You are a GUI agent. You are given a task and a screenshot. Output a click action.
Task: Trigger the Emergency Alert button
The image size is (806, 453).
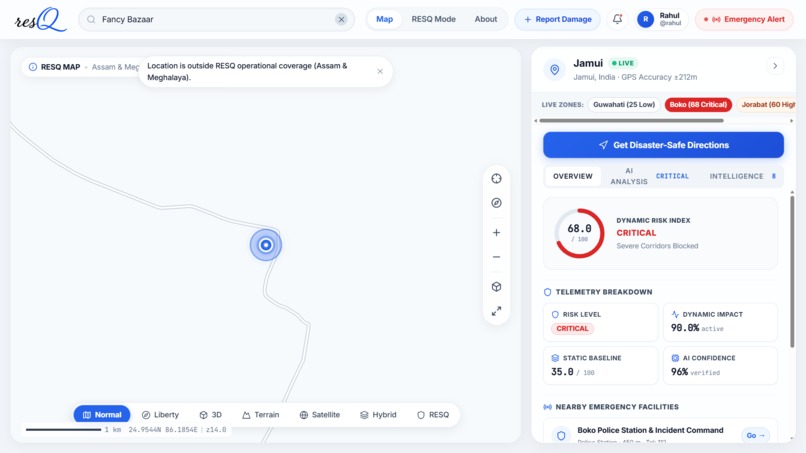(x=744, y=19)
